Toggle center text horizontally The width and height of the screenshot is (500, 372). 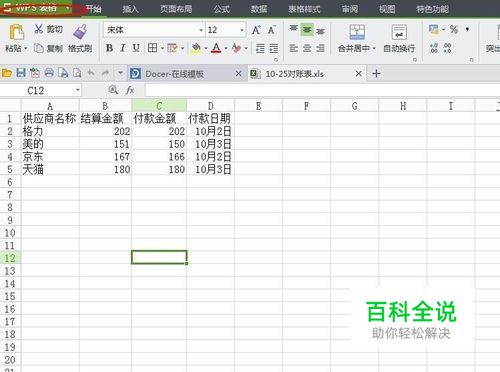click(x=307, y=49)
